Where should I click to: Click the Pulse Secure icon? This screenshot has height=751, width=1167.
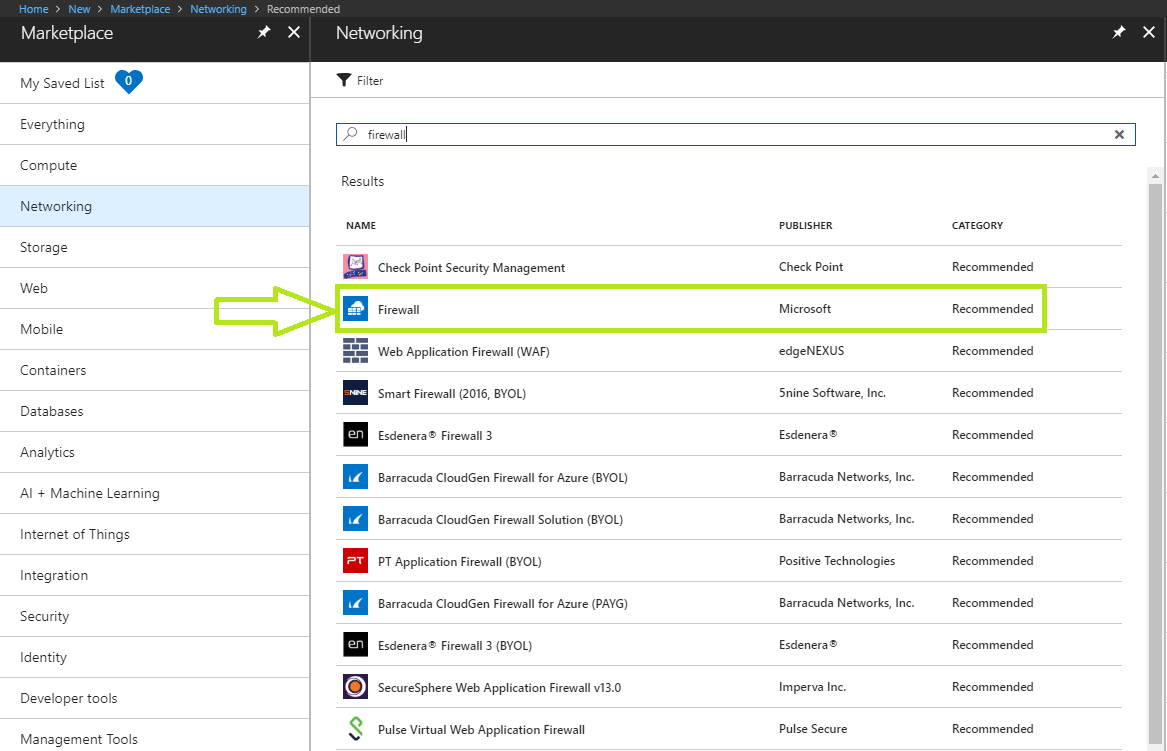tap(356, 729)
